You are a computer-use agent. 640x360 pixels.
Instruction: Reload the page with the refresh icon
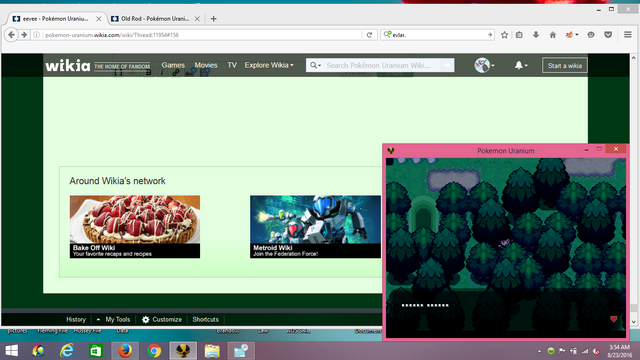[369, 35]
